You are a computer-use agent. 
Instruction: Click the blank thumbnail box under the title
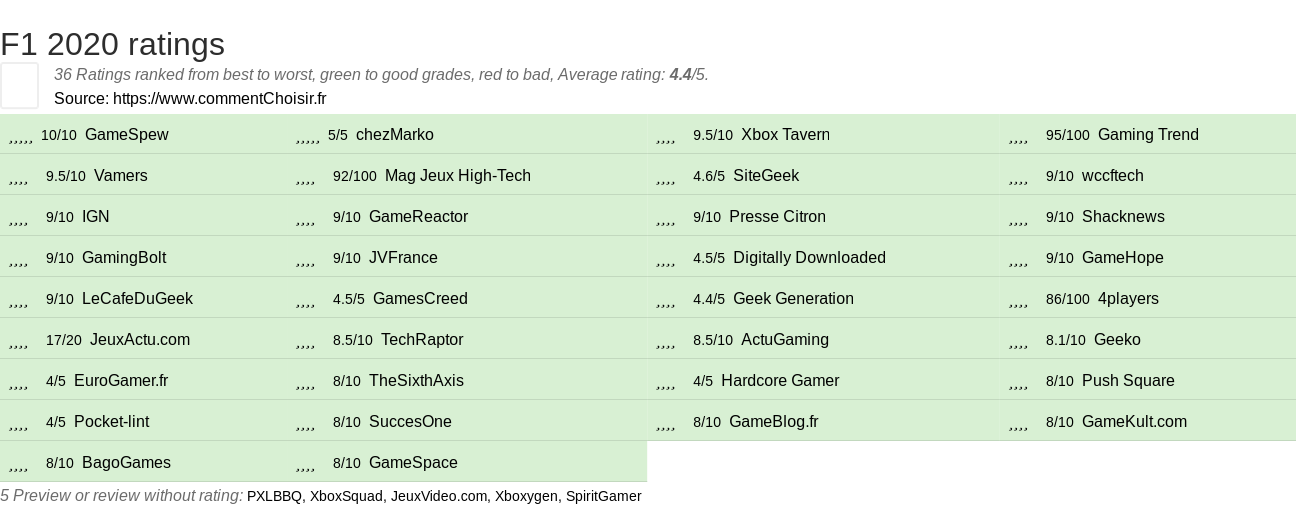pyautogui.click(x=19, y=85)
